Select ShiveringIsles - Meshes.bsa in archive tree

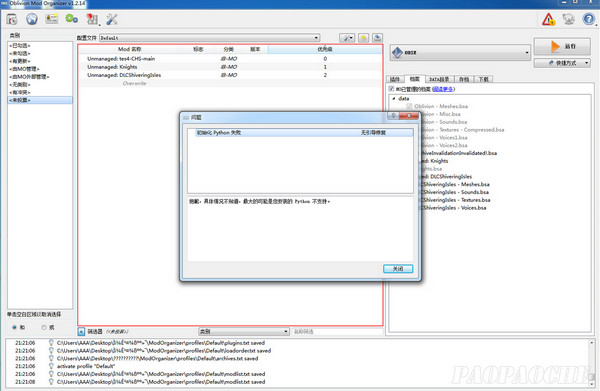coord(455,184)
